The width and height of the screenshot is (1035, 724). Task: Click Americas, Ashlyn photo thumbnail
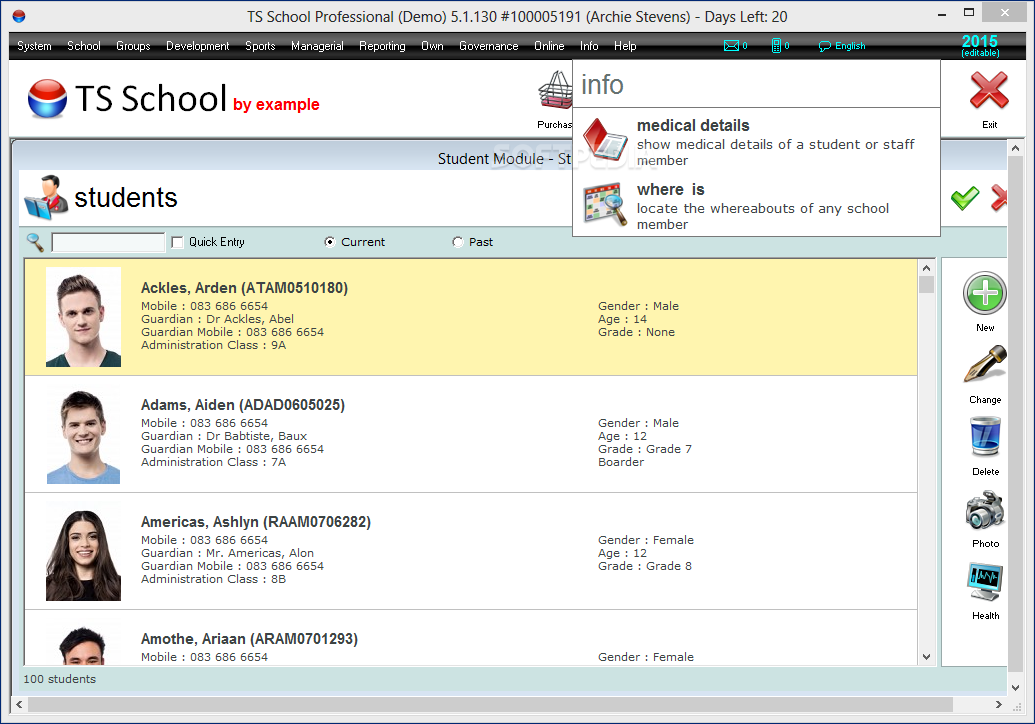(x=83, y=551)
